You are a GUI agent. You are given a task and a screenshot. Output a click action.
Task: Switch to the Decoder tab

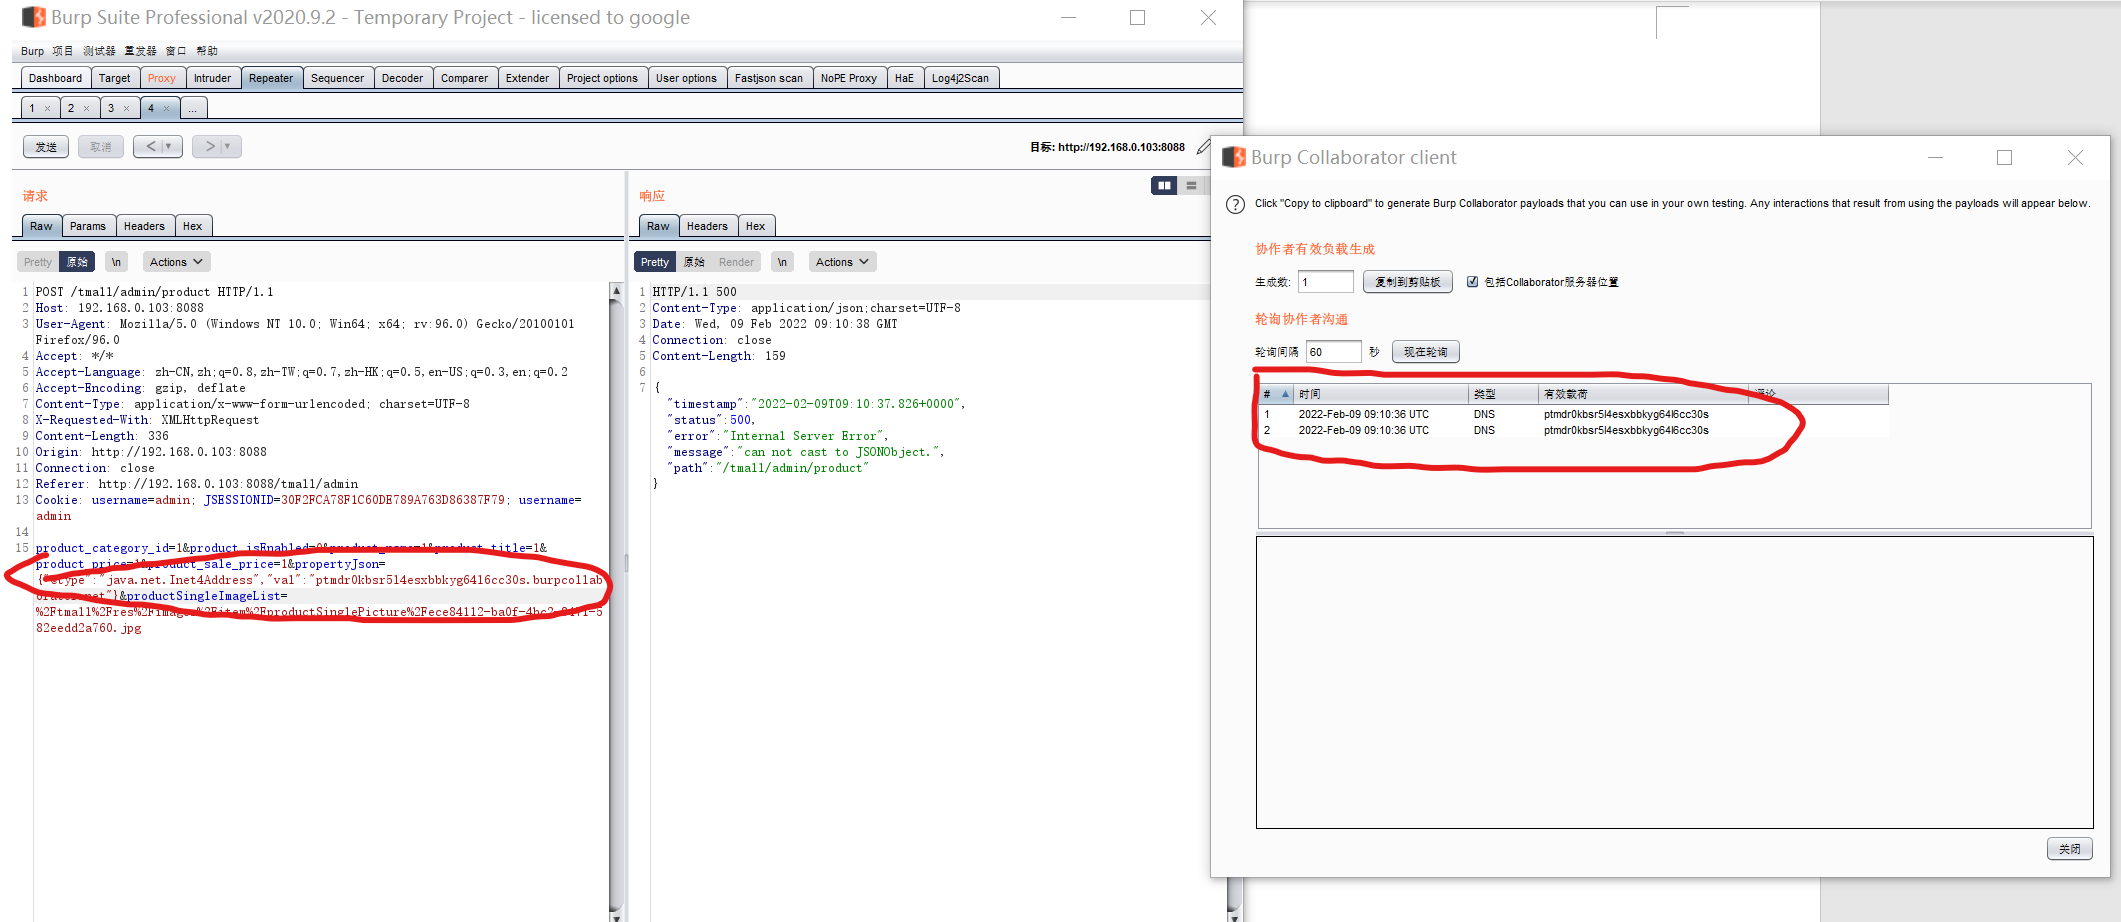(402, 78)
